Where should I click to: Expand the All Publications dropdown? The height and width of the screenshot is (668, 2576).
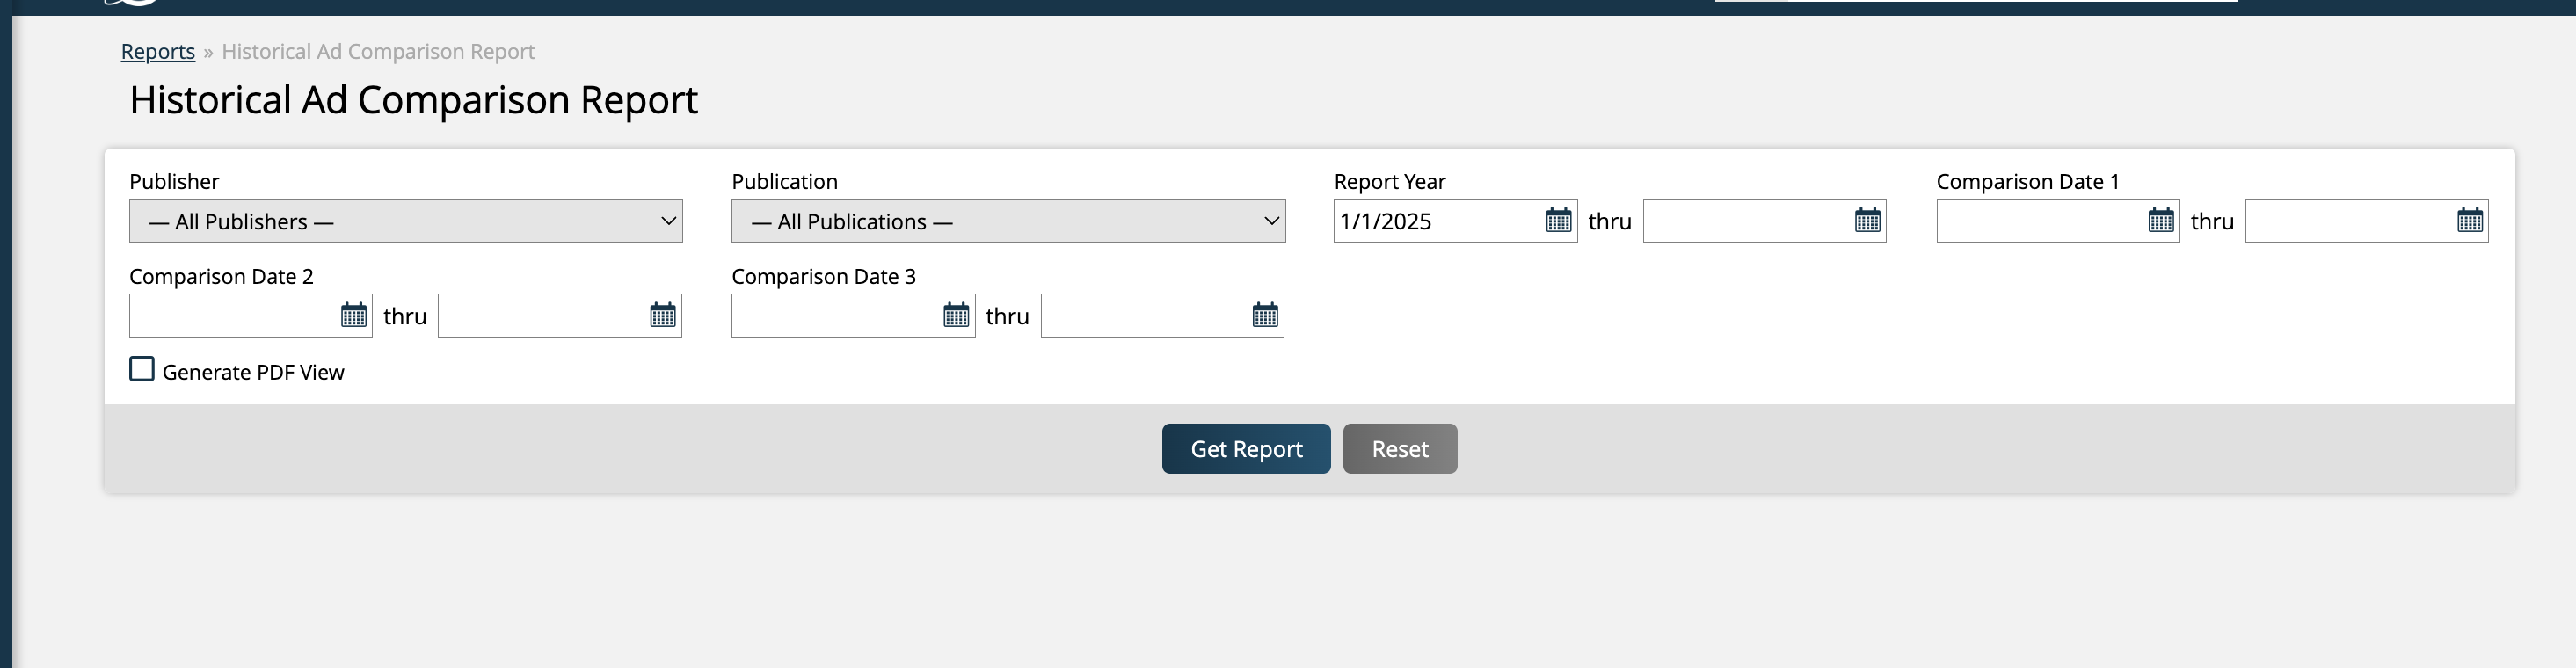point(1008,221)
